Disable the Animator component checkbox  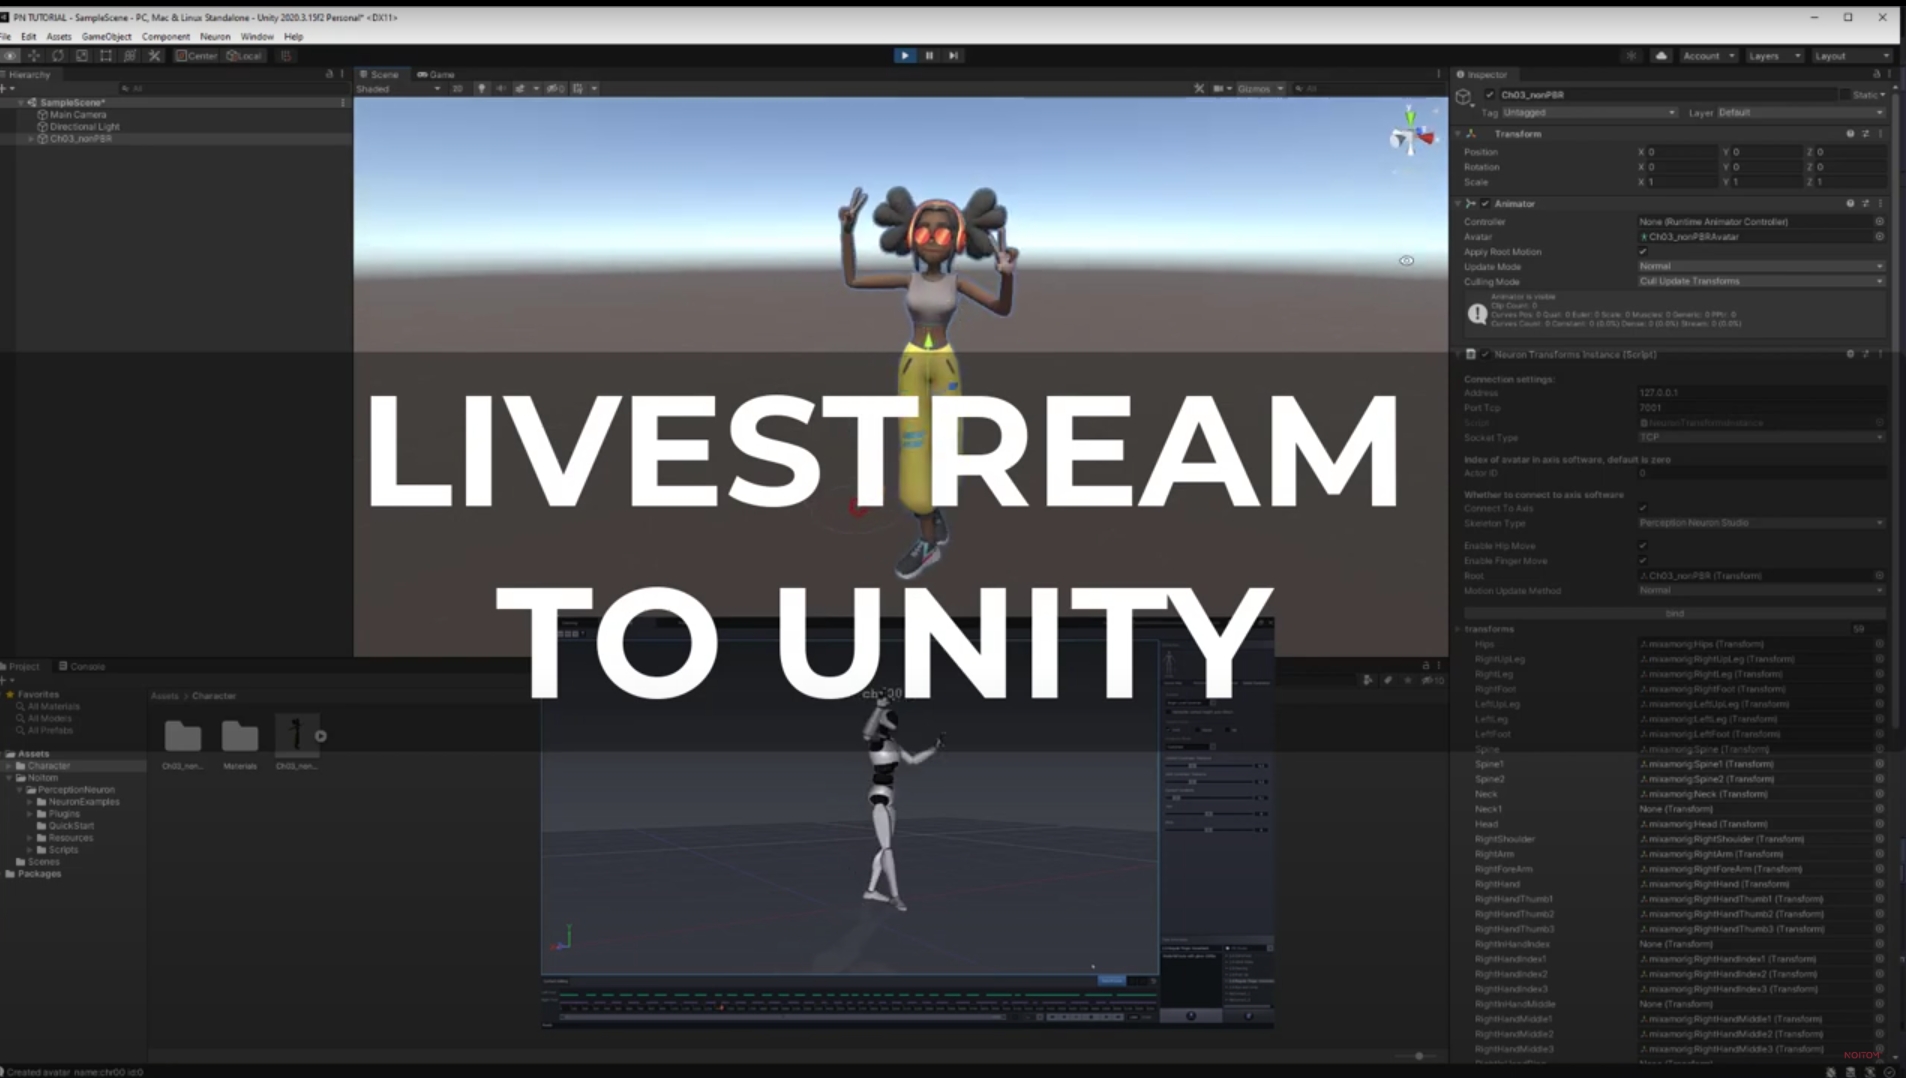1485,204
